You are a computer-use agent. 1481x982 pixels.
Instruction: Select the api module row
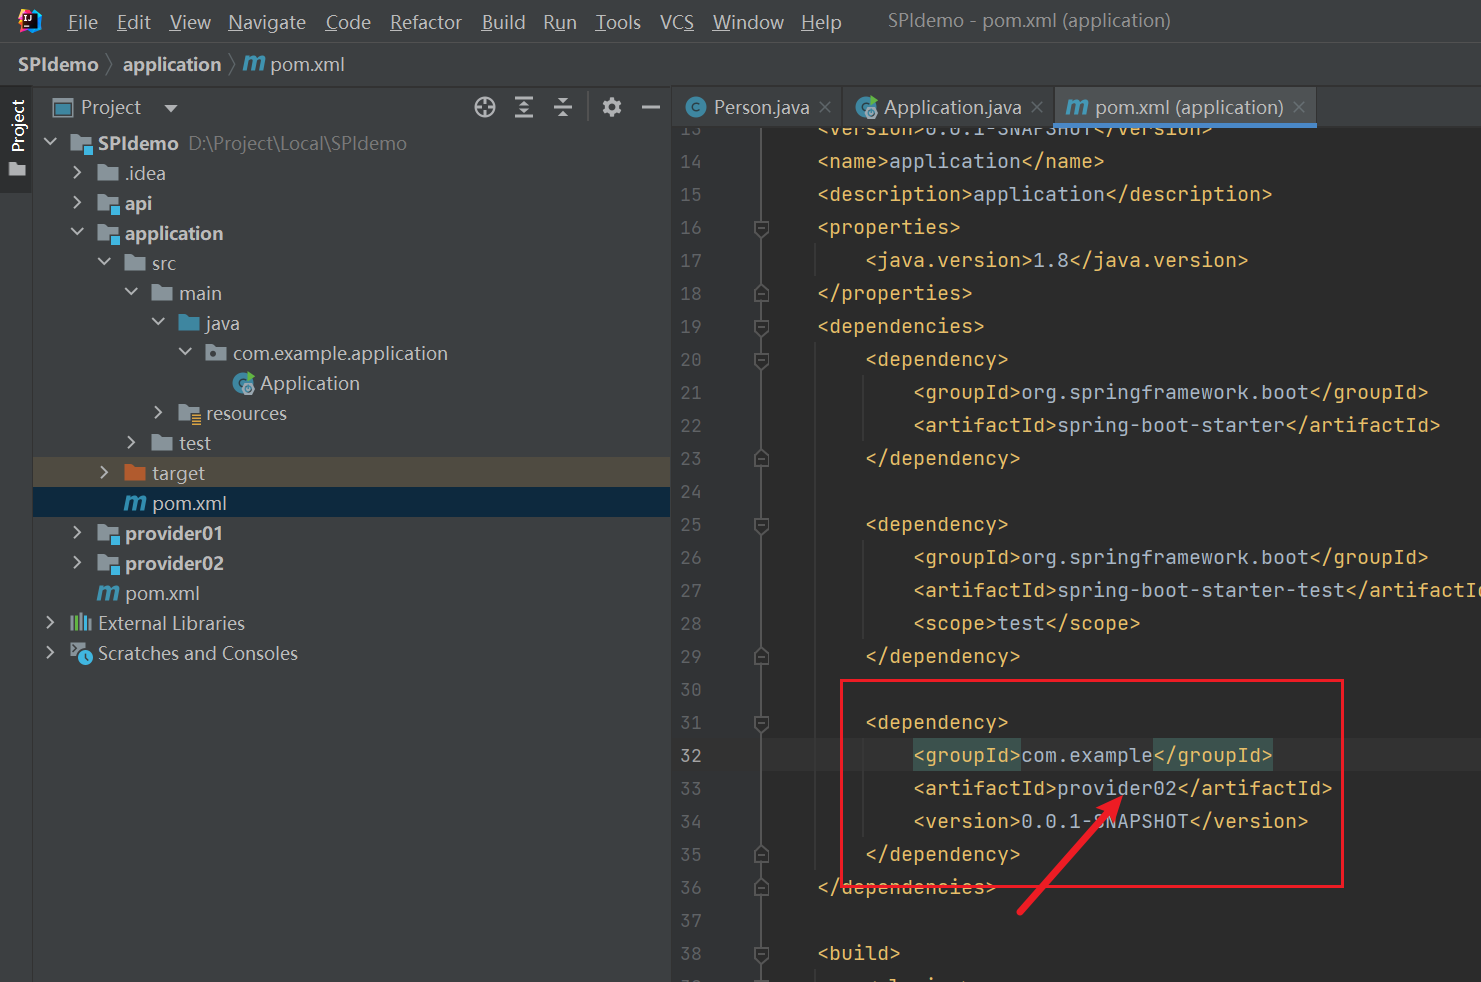click(x=351, y=203)
